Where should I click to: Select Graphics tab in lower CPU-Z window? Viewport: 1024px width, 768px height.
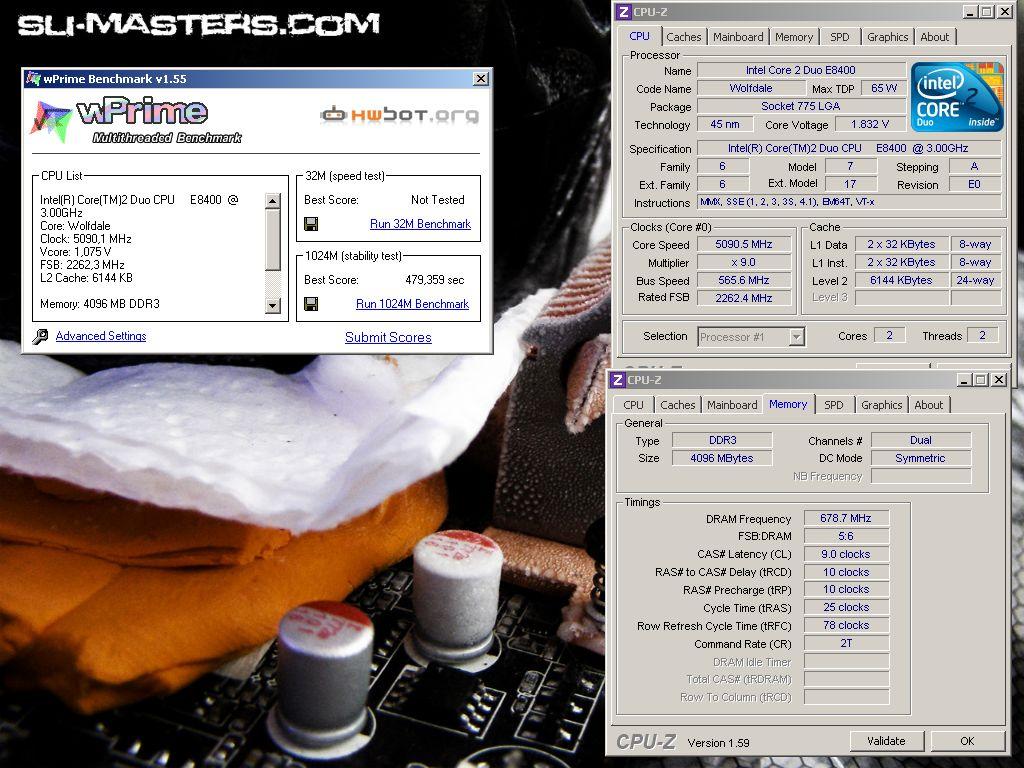(882, 405)
